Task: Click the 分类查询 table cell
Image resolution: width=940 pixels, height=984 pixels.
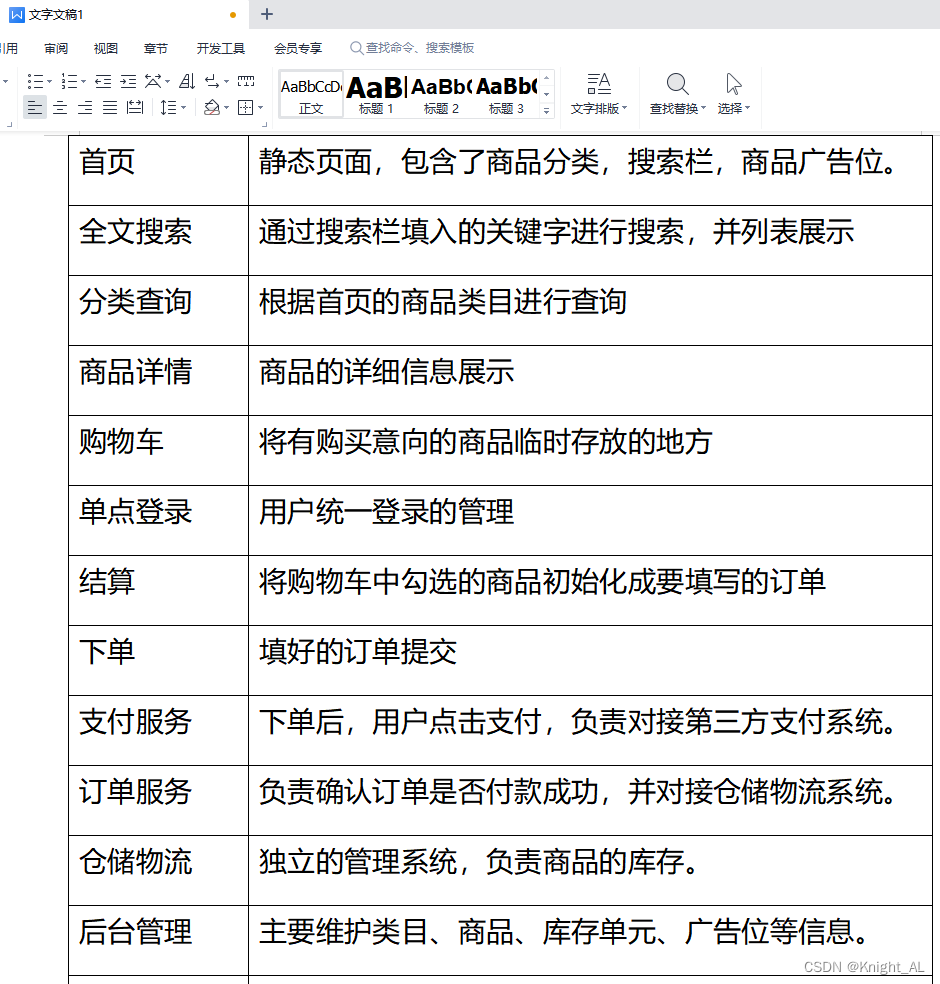Action: pos(158,310)
